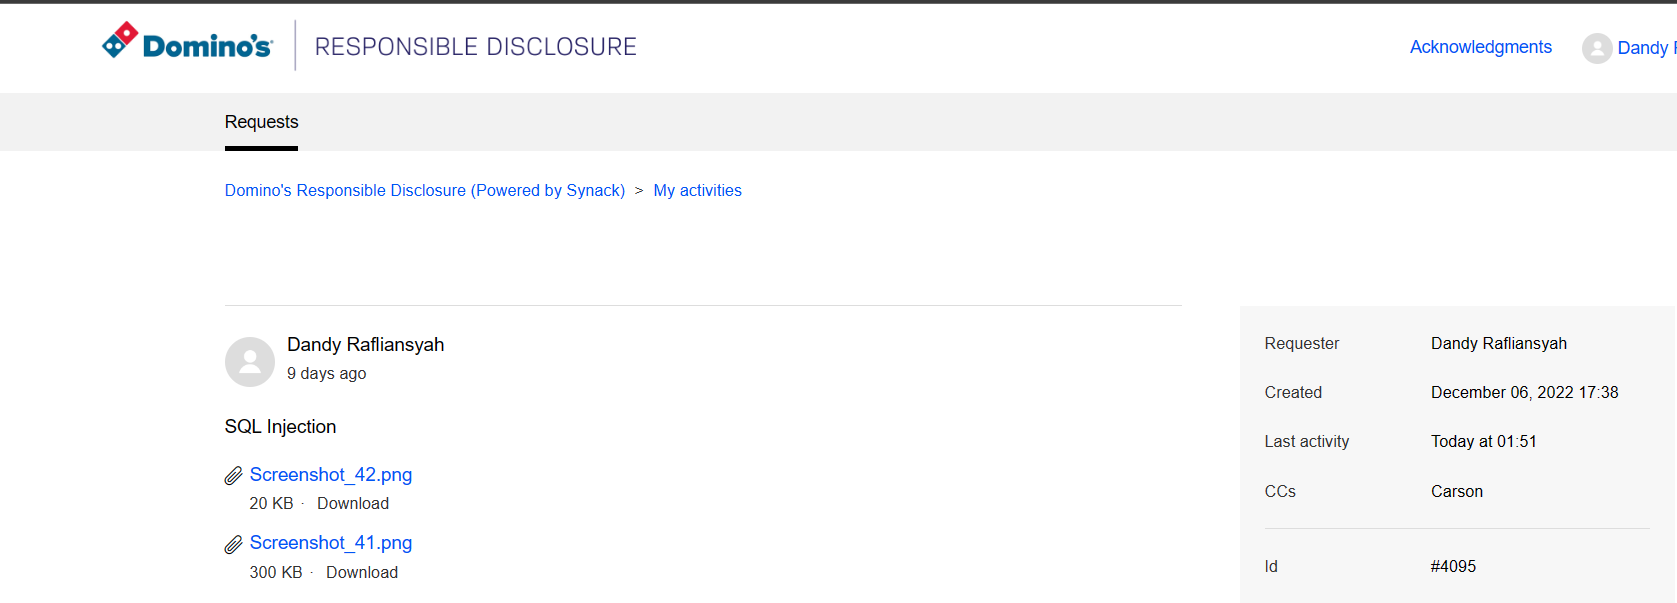Open Screenshot_42.png attachment
The height and width of the screenshot is (603, 1677).
click(x=331, y=475)
